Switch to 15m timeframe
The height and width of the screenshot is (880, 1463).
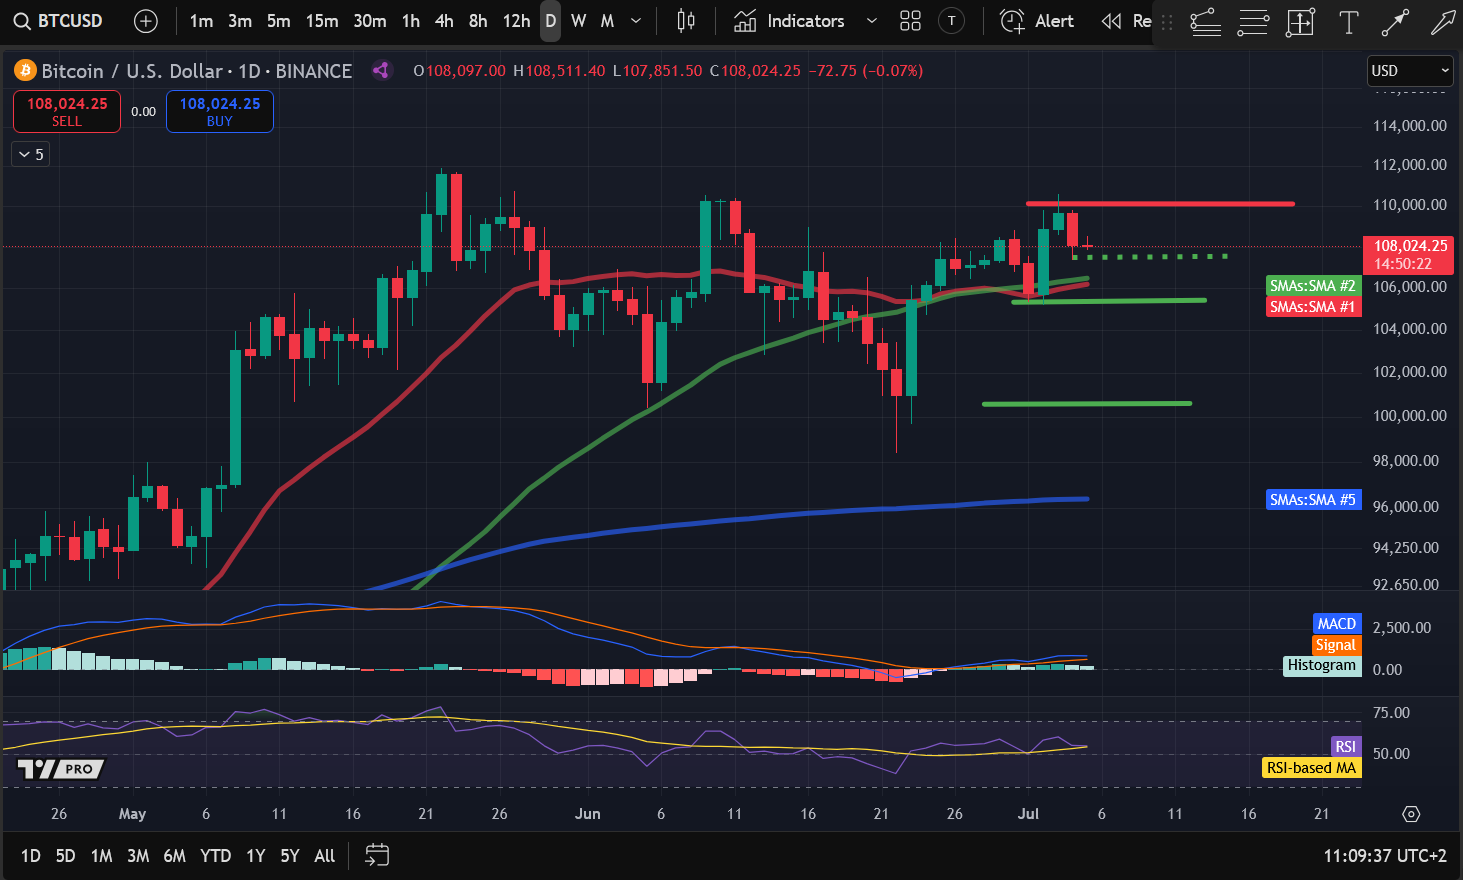tap(322, 21)
